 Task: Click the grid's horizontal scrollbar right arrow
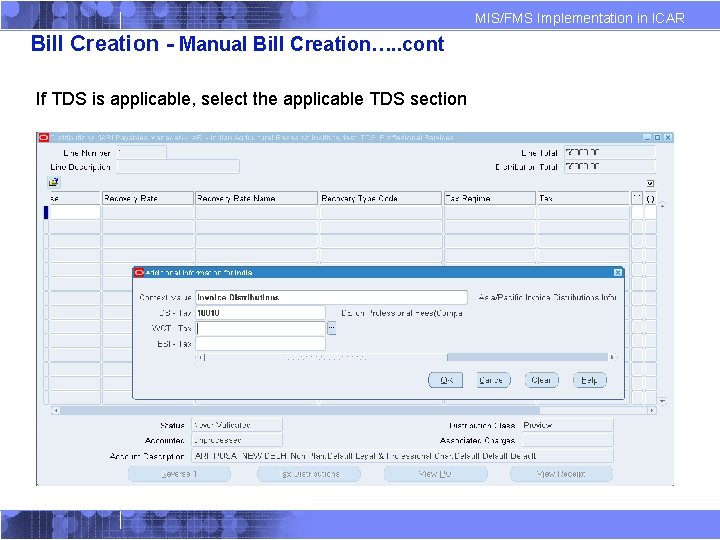point(652,411)
